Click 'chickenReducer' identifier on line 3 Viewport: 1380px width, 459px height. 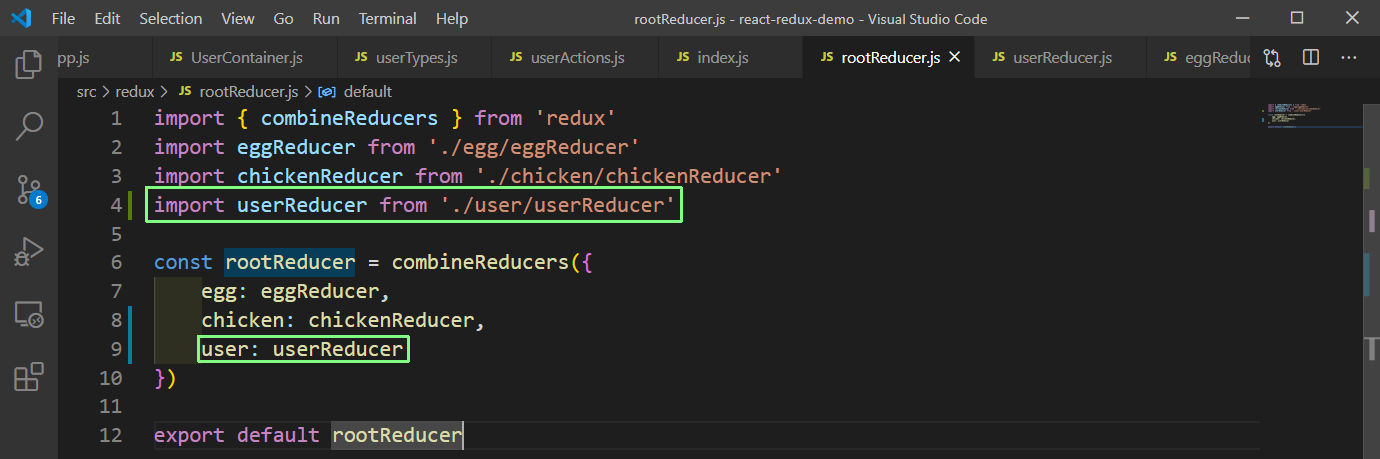click(x=320, y=176)
